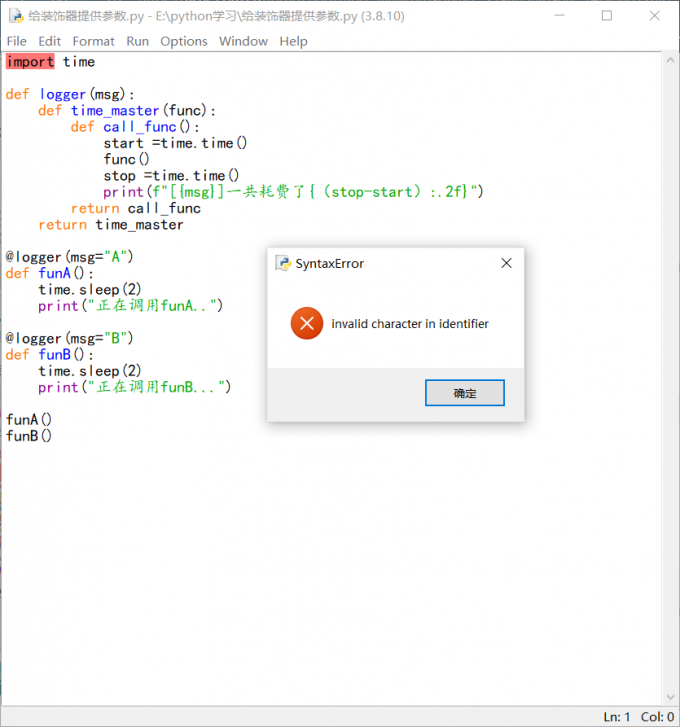Open the Edit menu
This screenshot has width=680, height=727.
[49, 41]
